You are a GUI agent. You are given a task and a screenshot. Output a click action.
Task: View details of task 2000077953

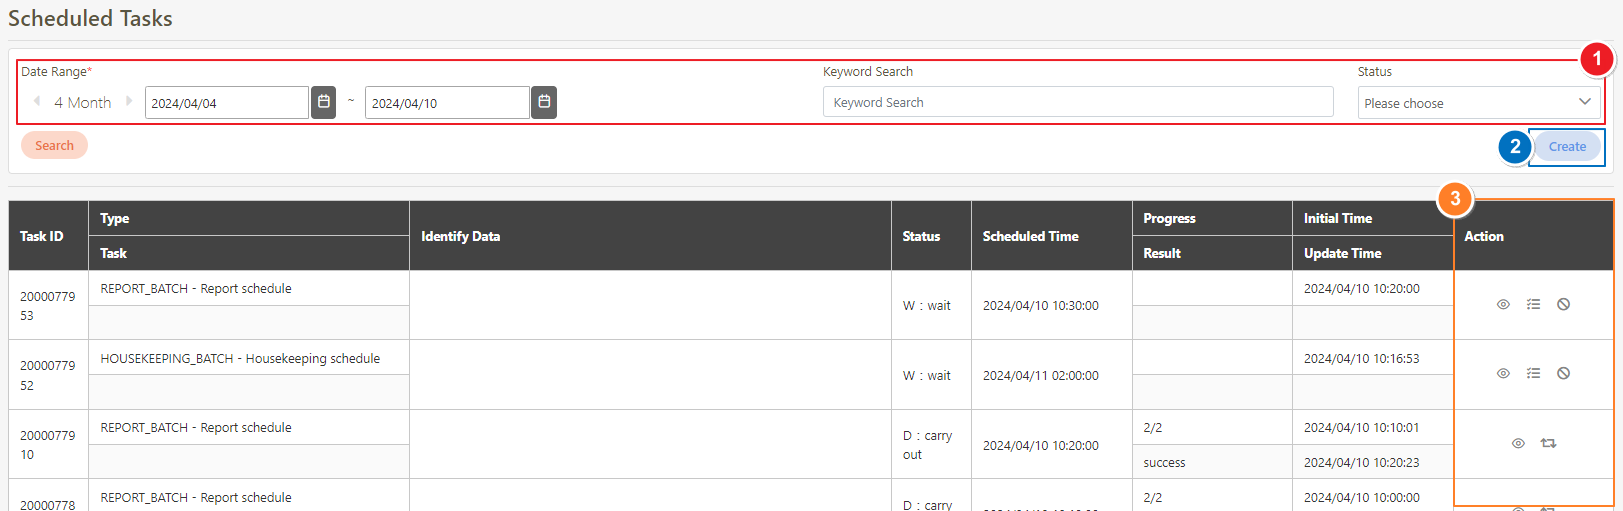point(1503,305)
